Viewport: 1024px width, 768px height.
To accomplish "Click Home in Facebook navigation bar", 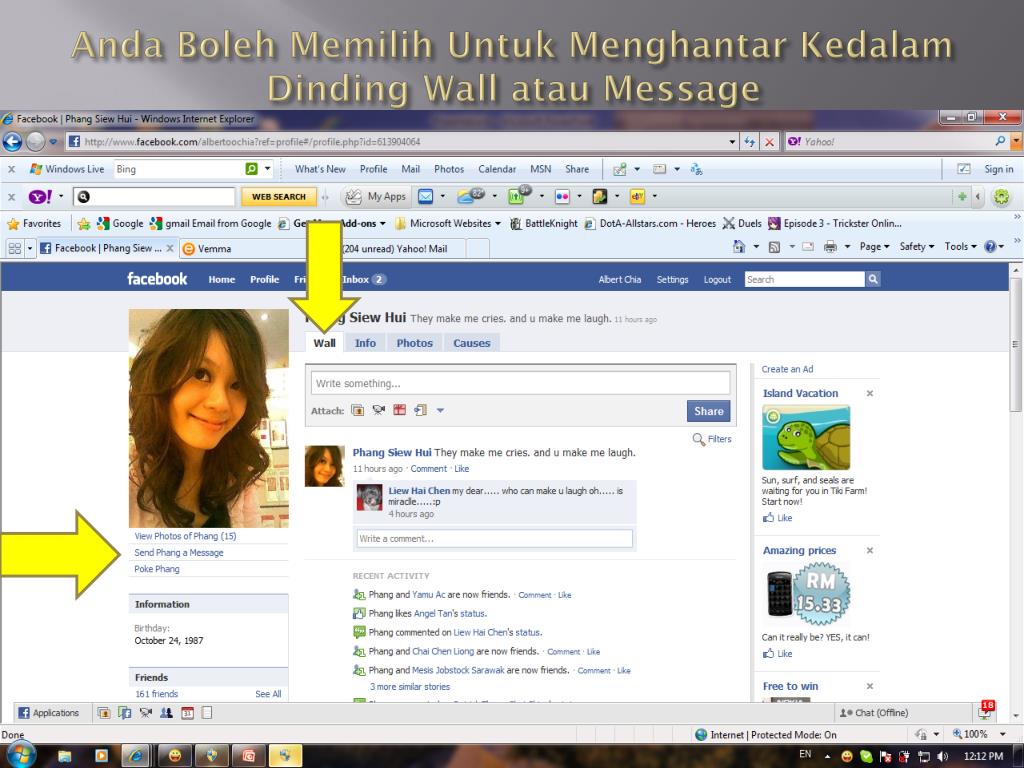I will point(221,280).
